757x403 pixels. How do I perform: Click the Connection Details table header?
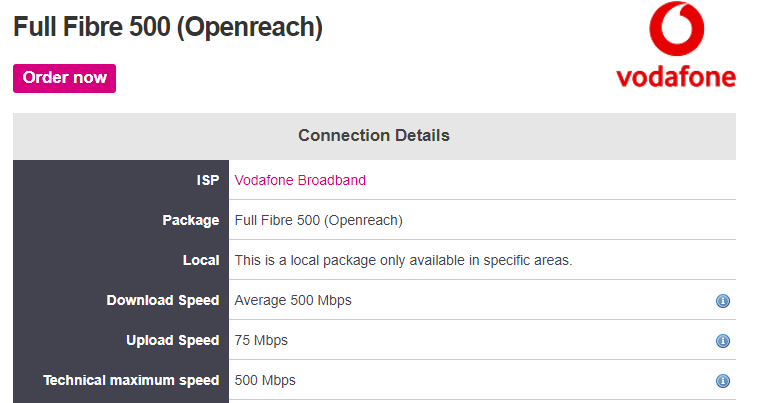[374, 135]
